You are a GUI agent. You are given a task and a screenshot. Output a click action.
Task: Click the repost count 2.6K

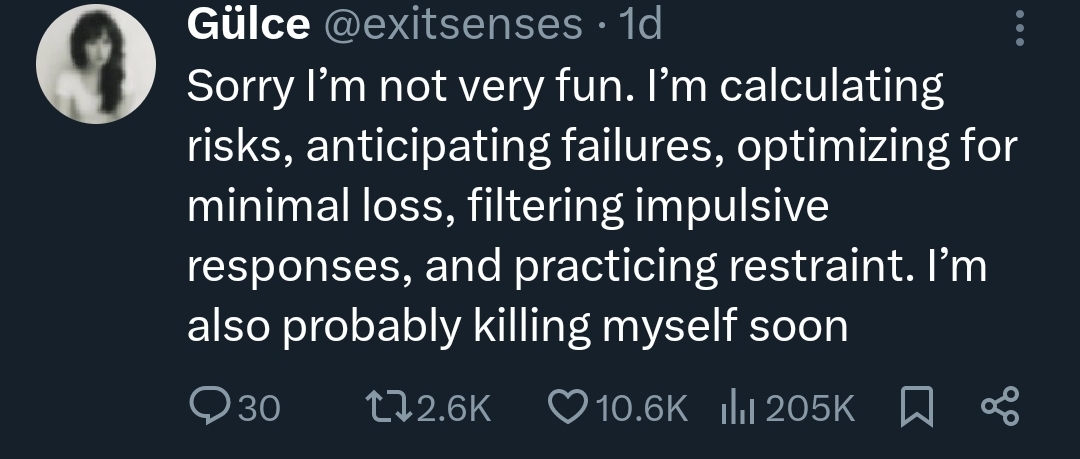coord(452,406)
